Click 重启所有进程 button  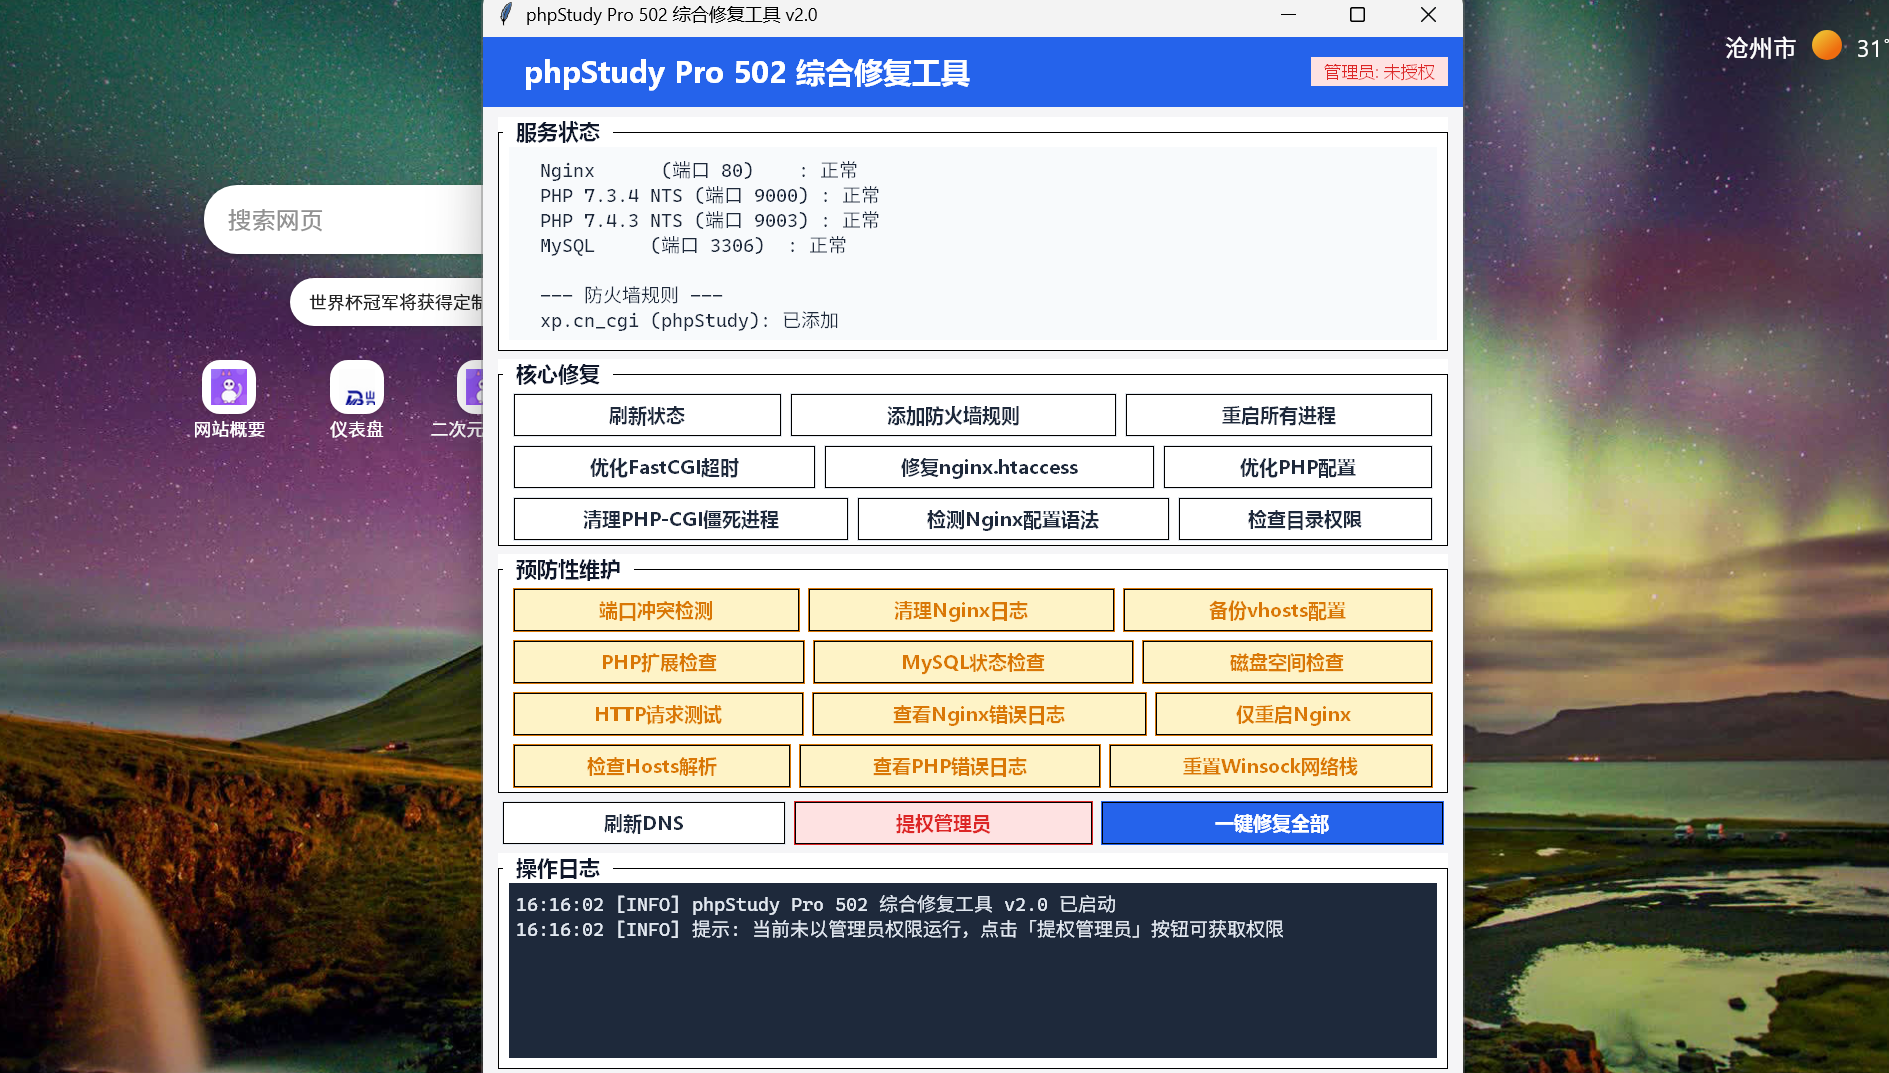[x=1278, y=415]
